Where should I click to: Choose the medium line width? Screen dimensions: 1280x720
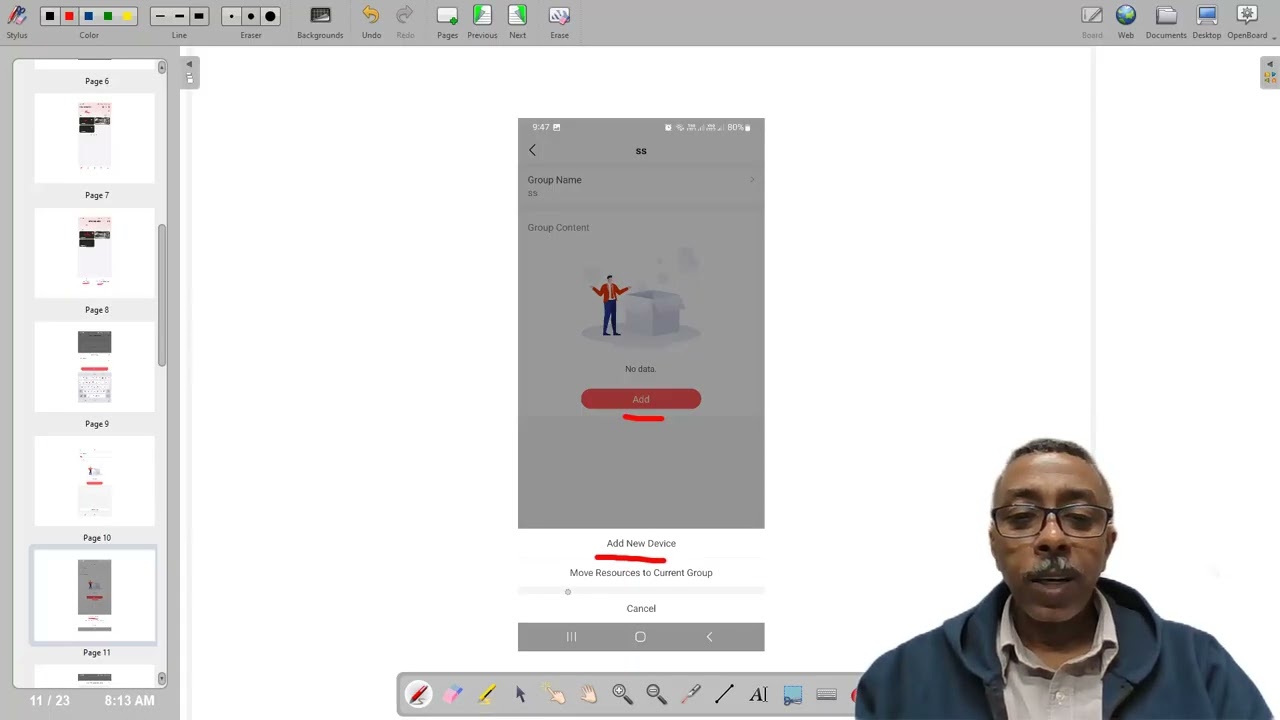pyautogui.click(x=179, y=16)
